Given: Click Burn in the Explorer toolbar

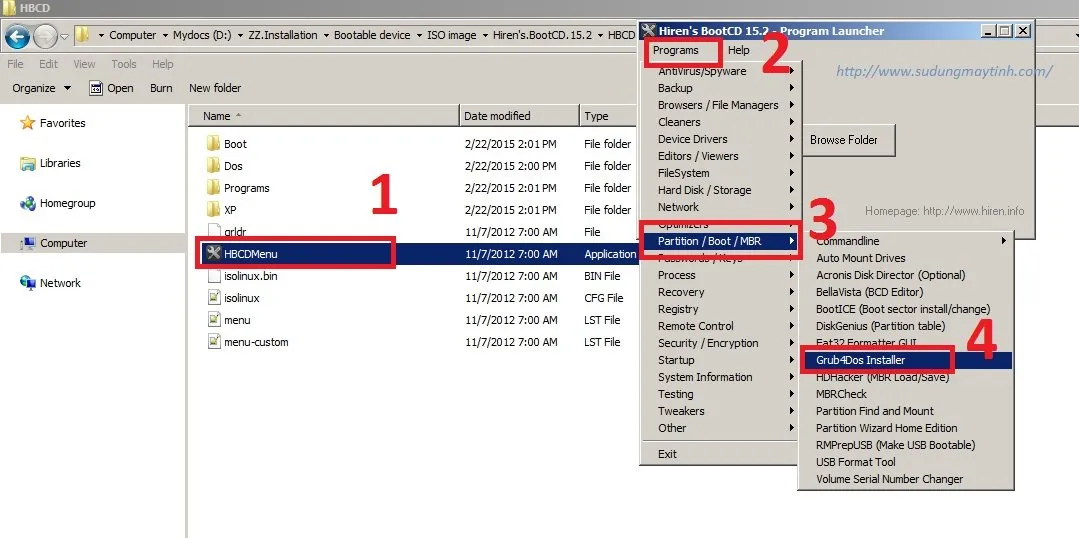Looking at the screenshot, I should tap(161, 88).
